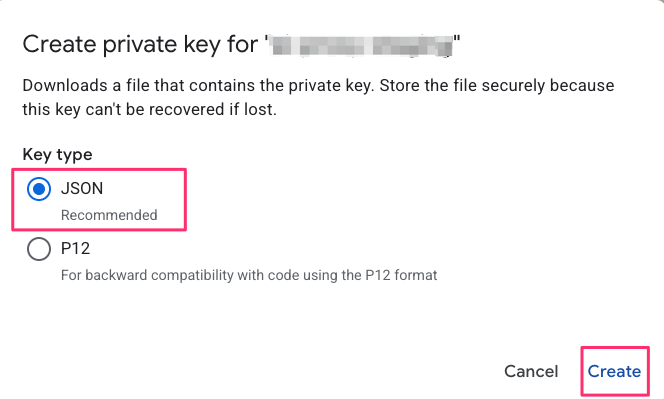Select the JSON key type radio button
The height and width of the screenshot is (399, 664).
point(39,189)
